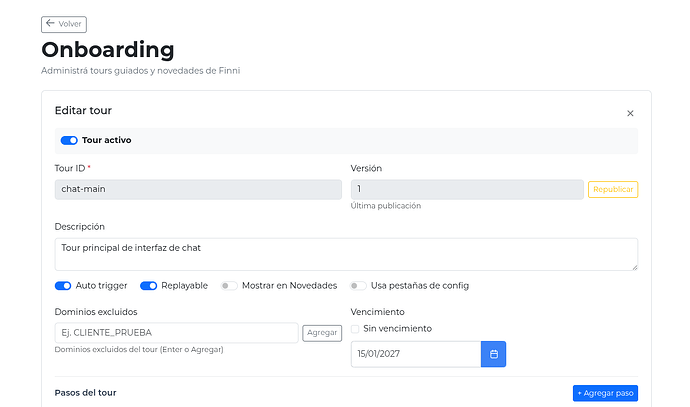The image size is (690, 407).
Task: Click the Onboarding page title
Action: point(108,49)
